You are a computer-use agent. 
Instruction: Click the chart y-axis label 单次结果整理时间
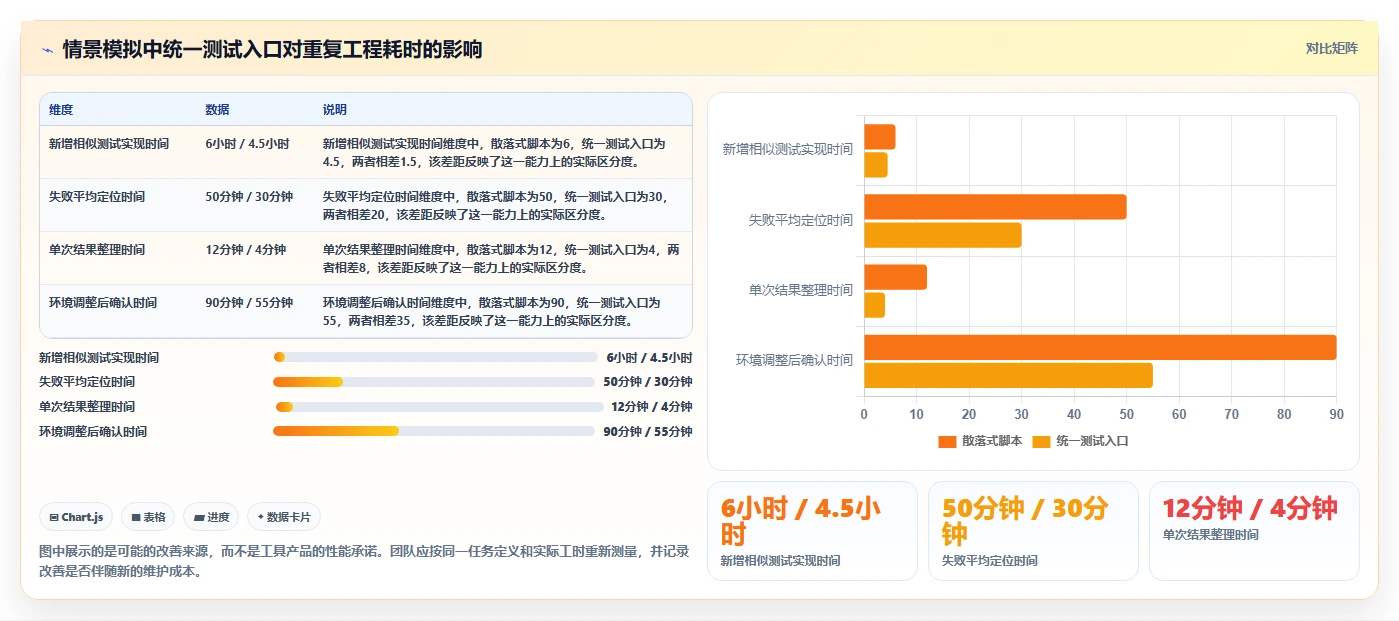click(x=801, y=290)
